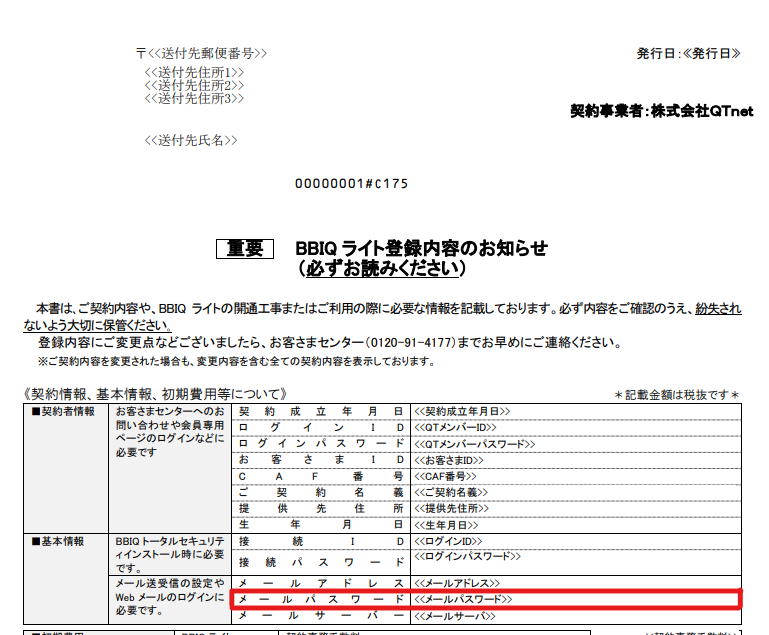Click the ■基本情報 section cell
Screen dimensions: 769x635
pyautogui.click(x=66, y=579)
